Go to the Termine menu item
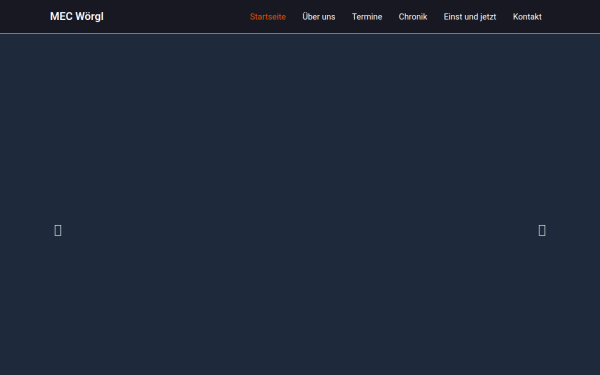The width and height of the screenshot is (600, 375). (x=367, y=17)
